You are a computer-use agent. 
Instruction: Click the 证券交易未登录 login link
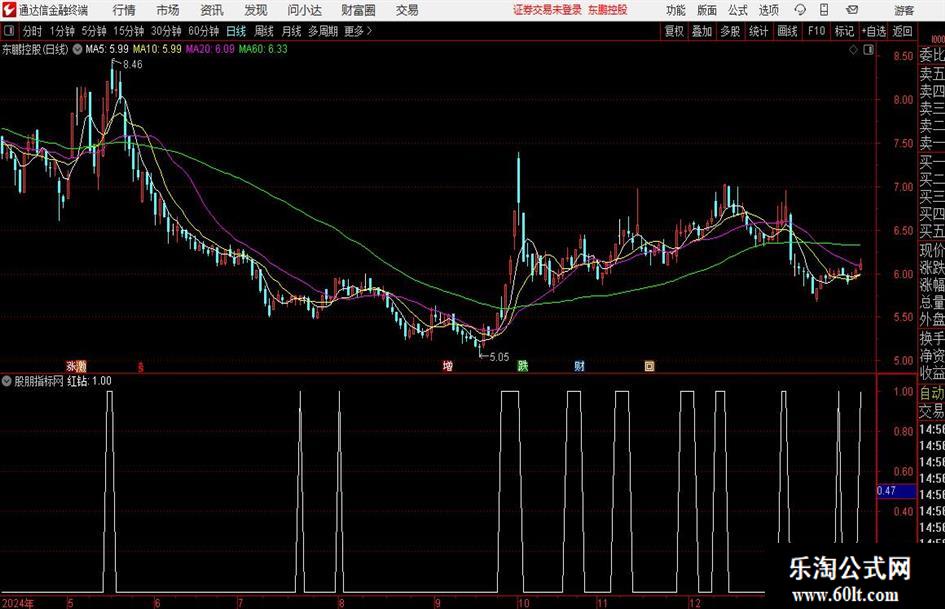tap(548, 10)
